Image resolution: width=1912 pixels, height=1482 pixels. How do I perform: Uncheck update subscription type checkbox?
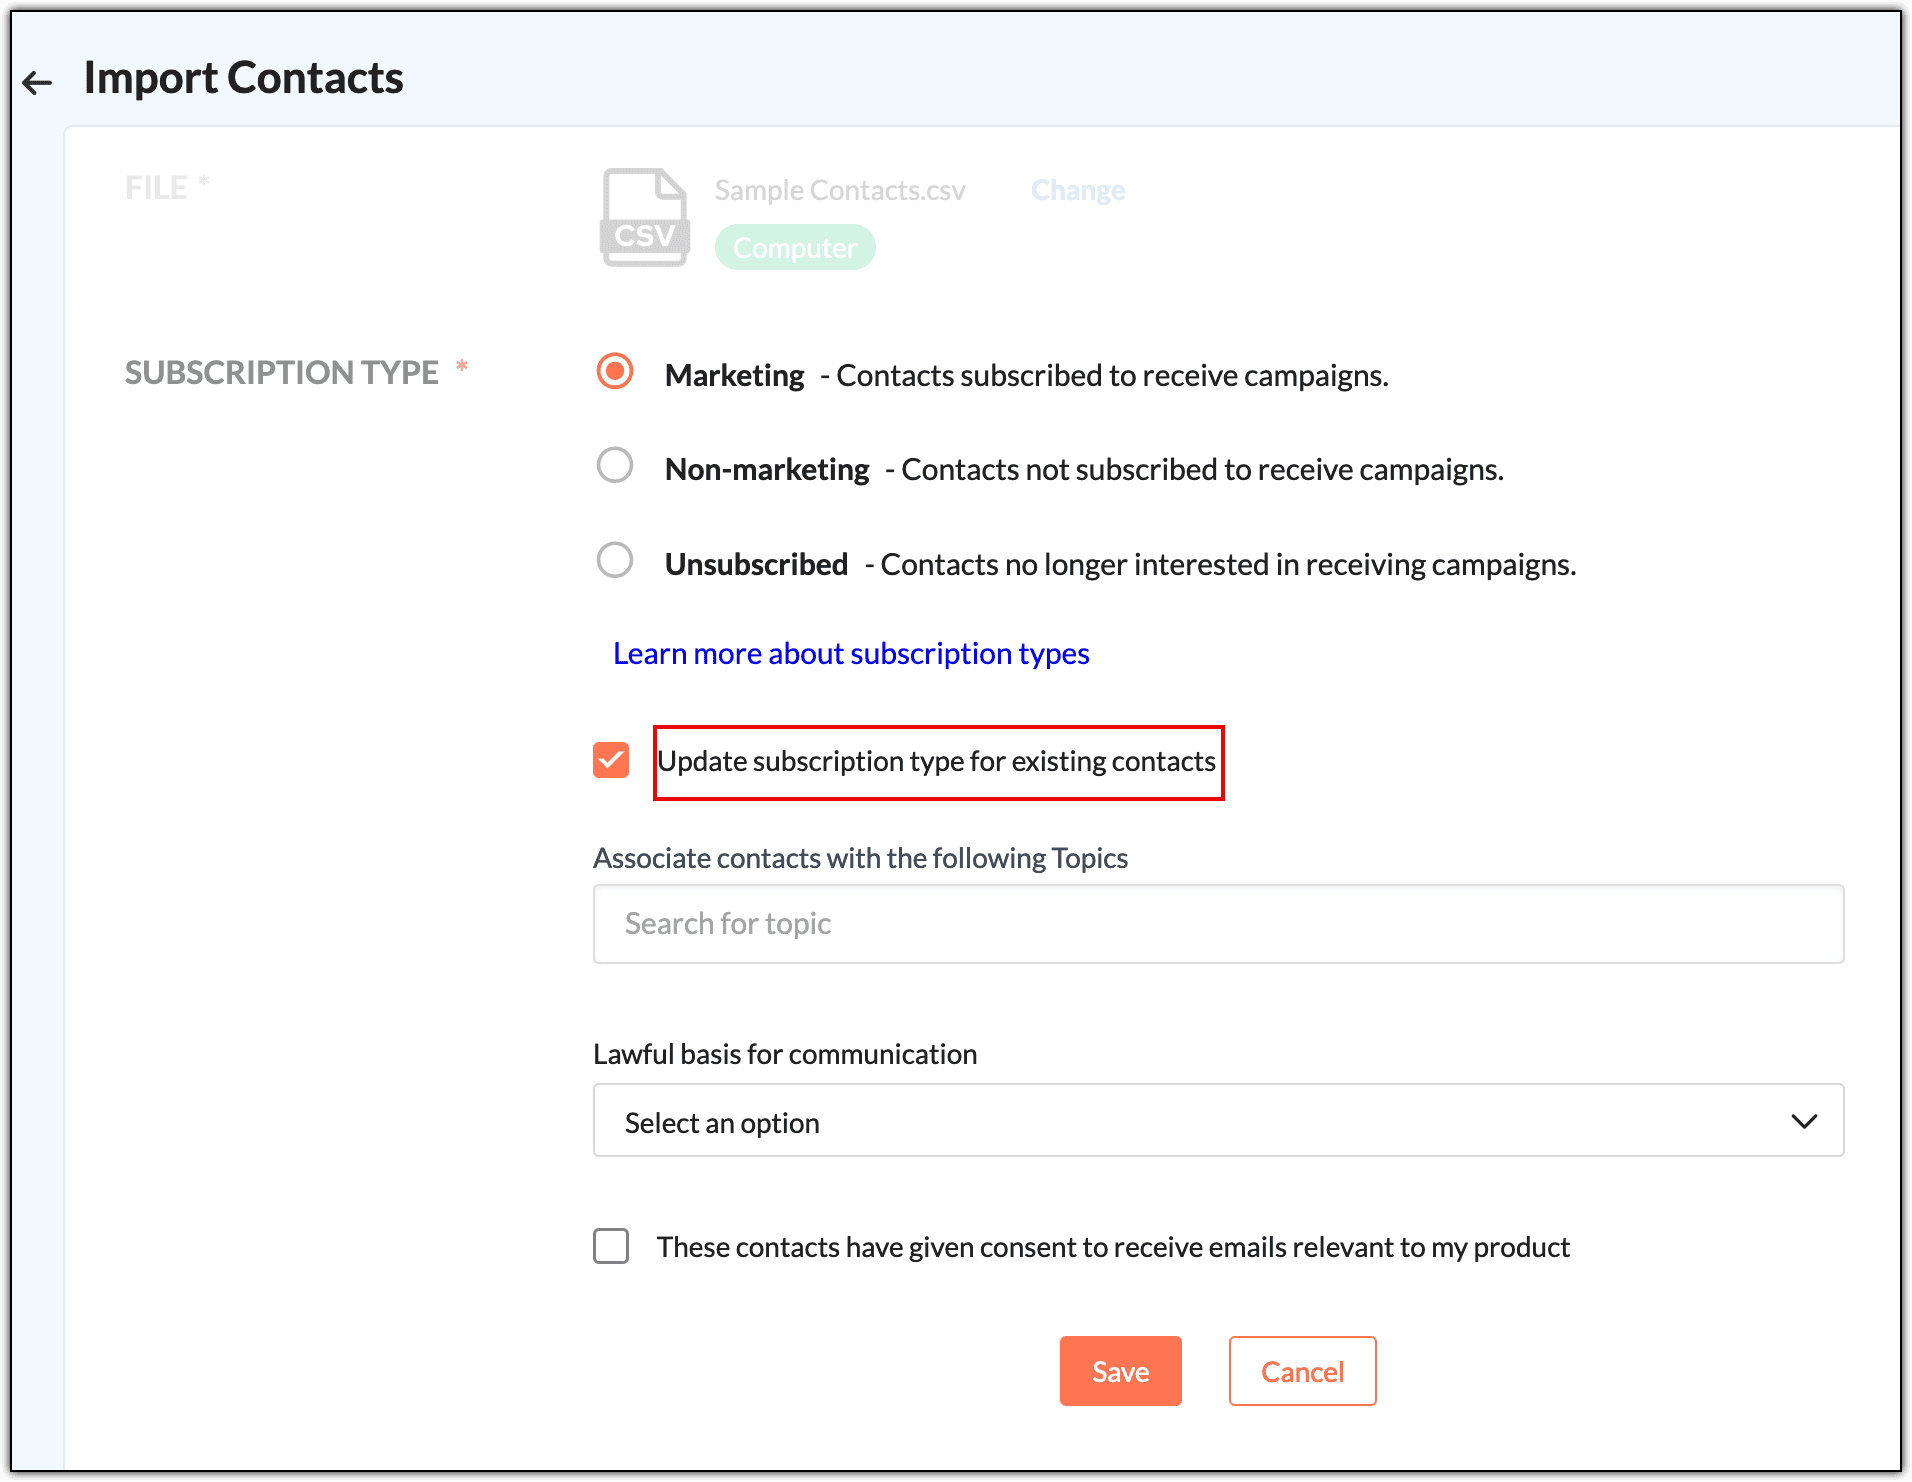[x=611, y=760]
